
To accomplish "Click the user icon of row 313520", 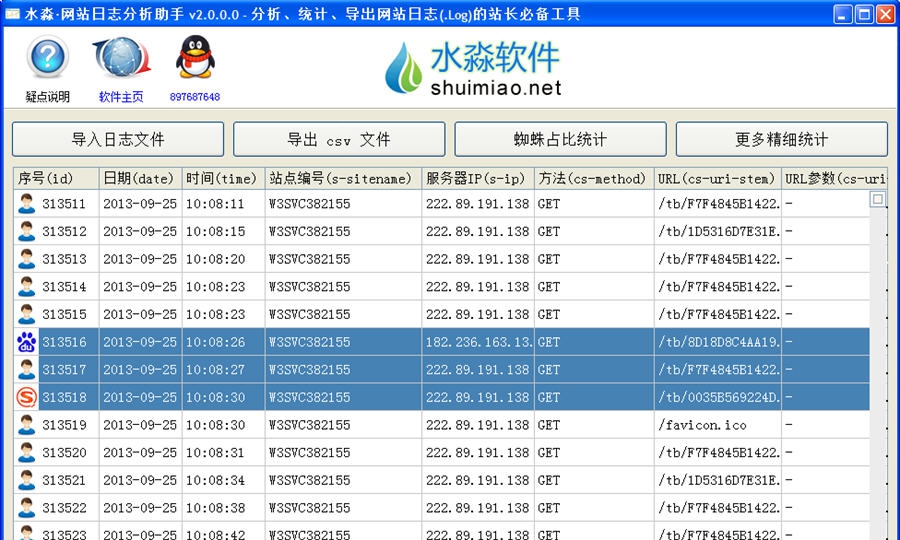I will coord(26,452).
